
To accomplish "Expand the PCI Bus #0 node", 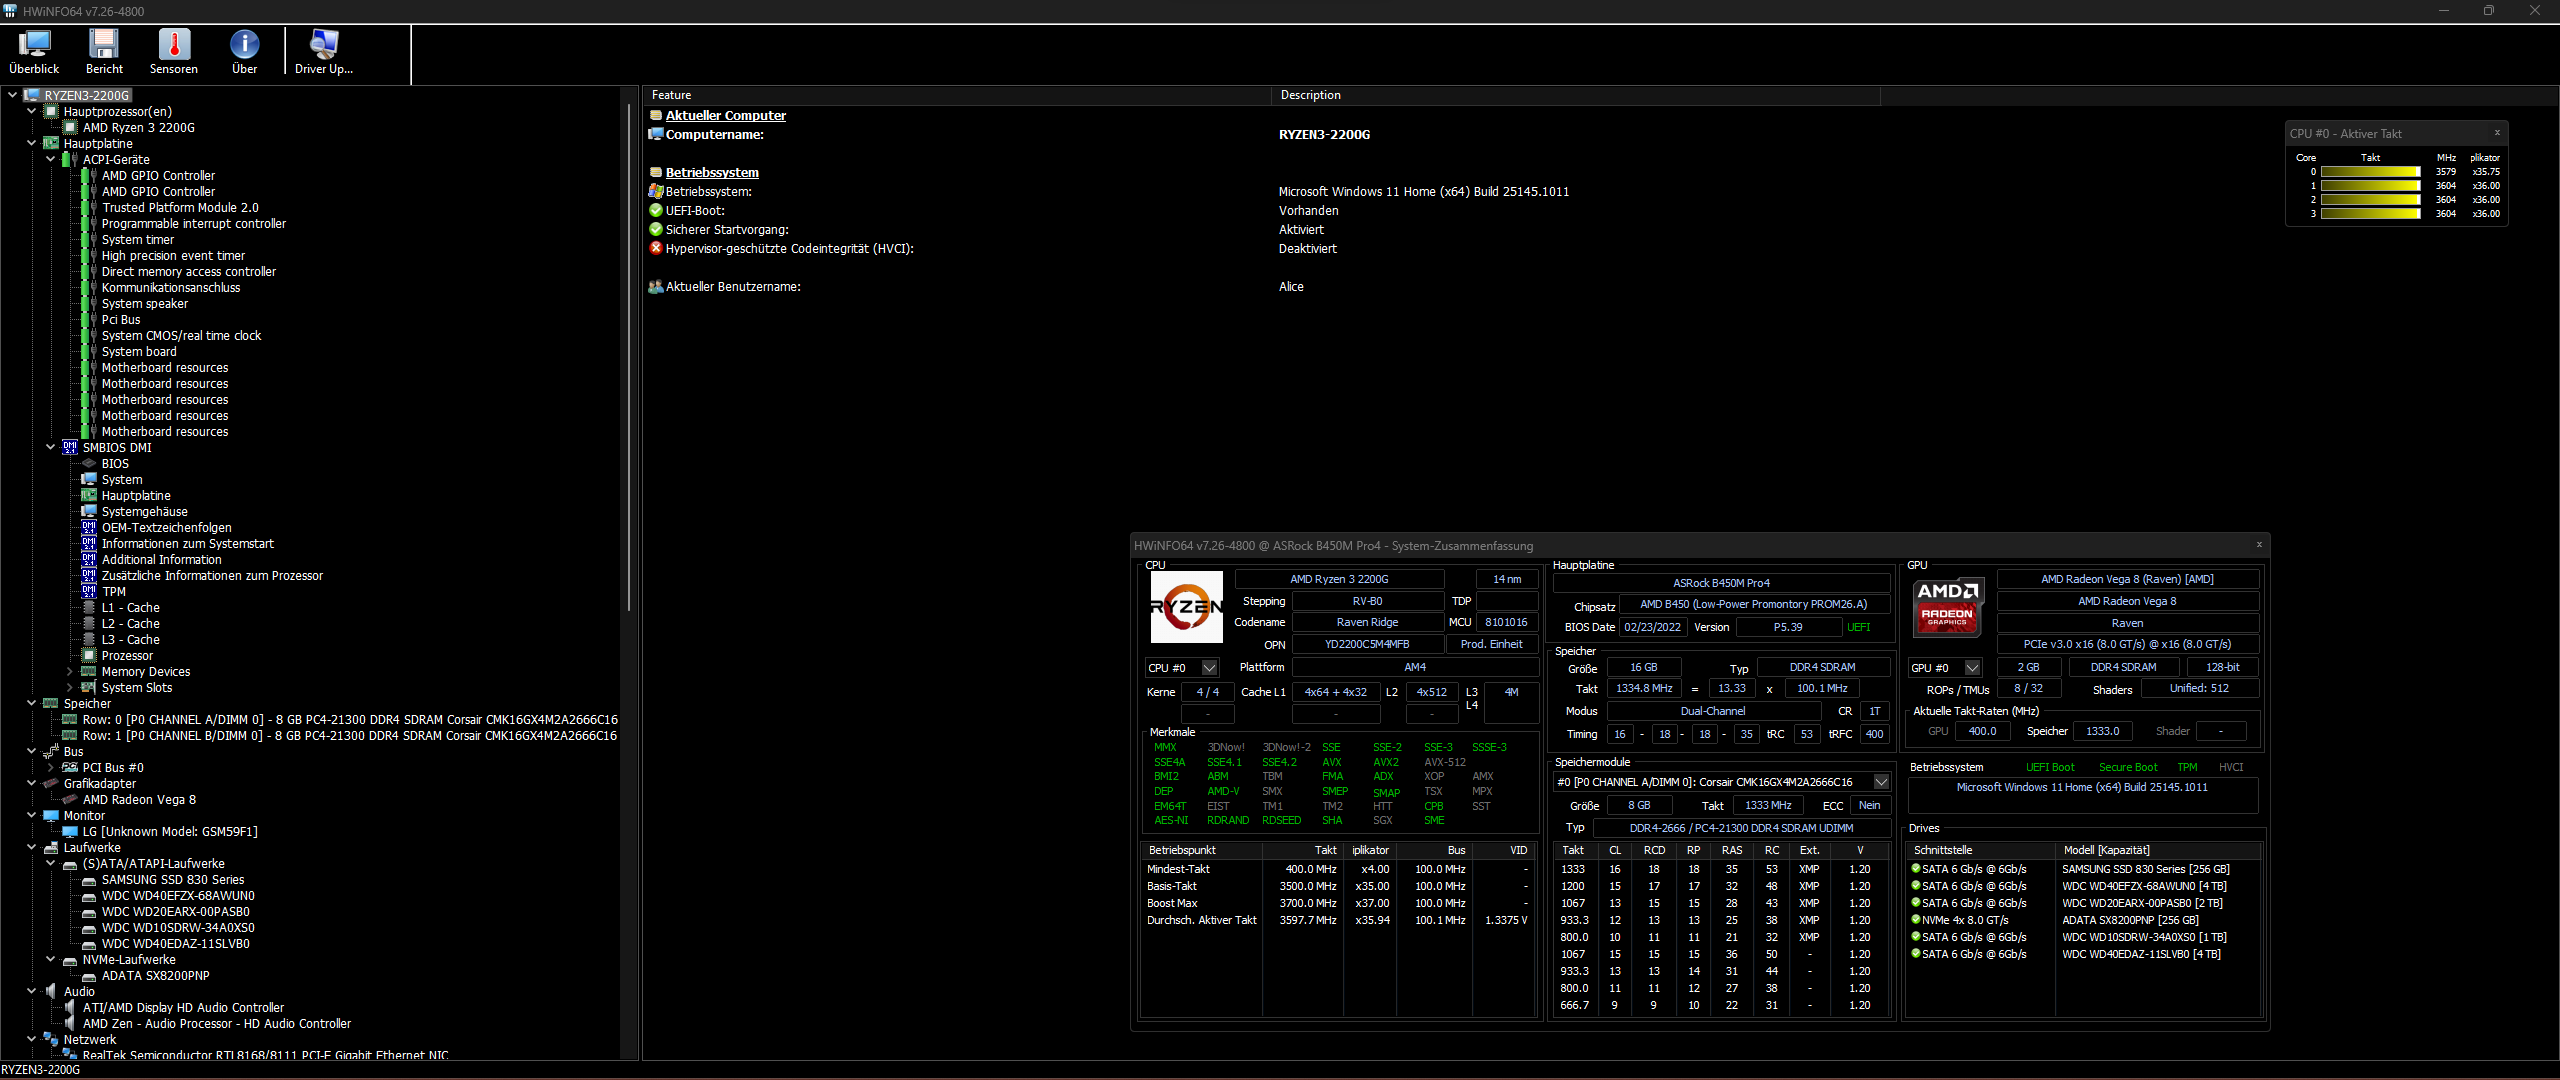I will pyautogui.click(x=51, y=768).
